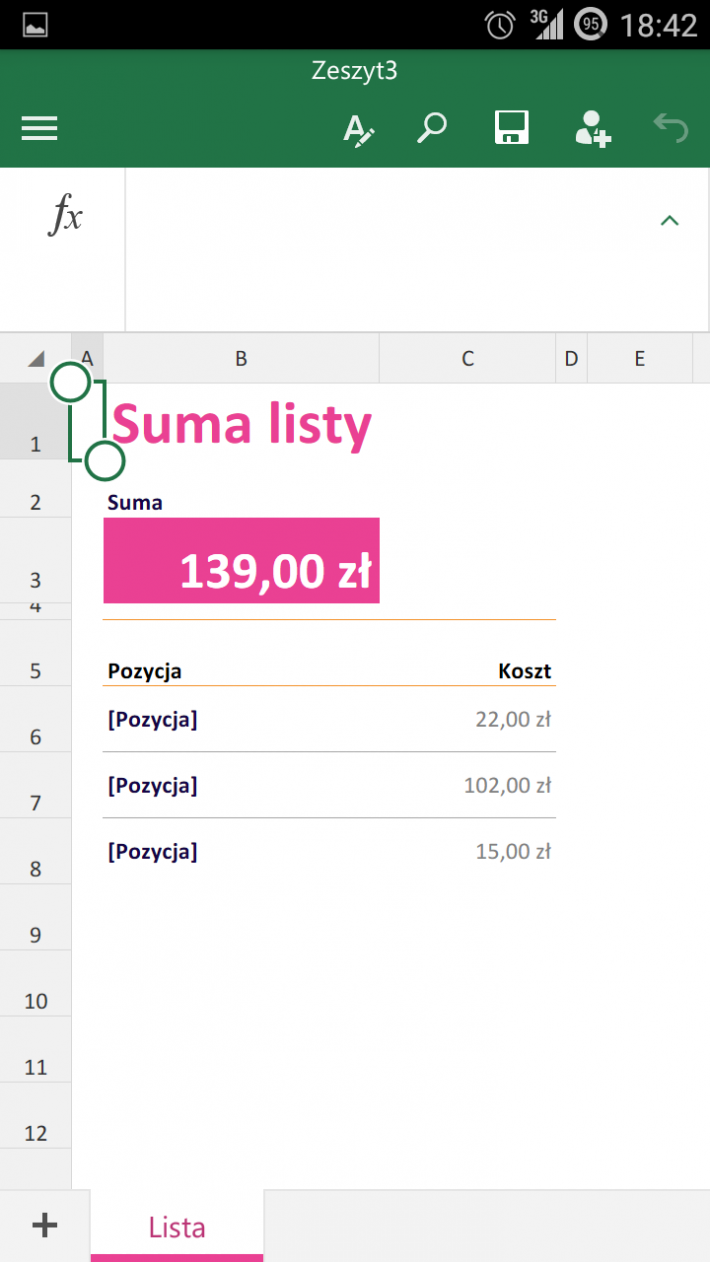Viewport: 710px width, 1262px height.
Task: Select row 5 header
Action: [36, 669]
